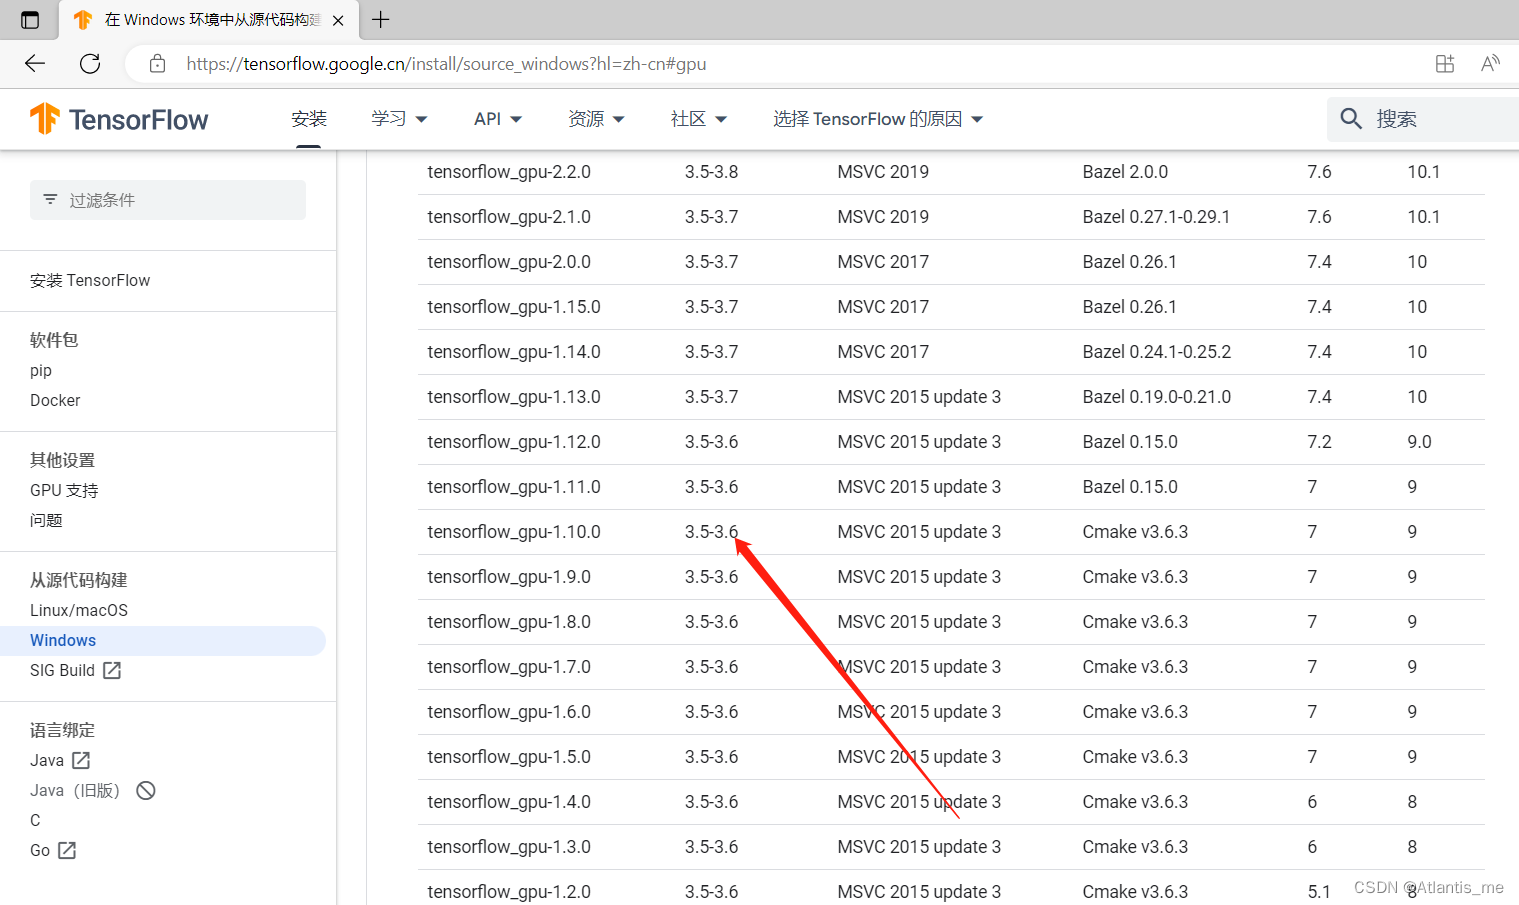Expand the API dropdown menu
This screenshot has width=1519, height=905.
point(498,119)
